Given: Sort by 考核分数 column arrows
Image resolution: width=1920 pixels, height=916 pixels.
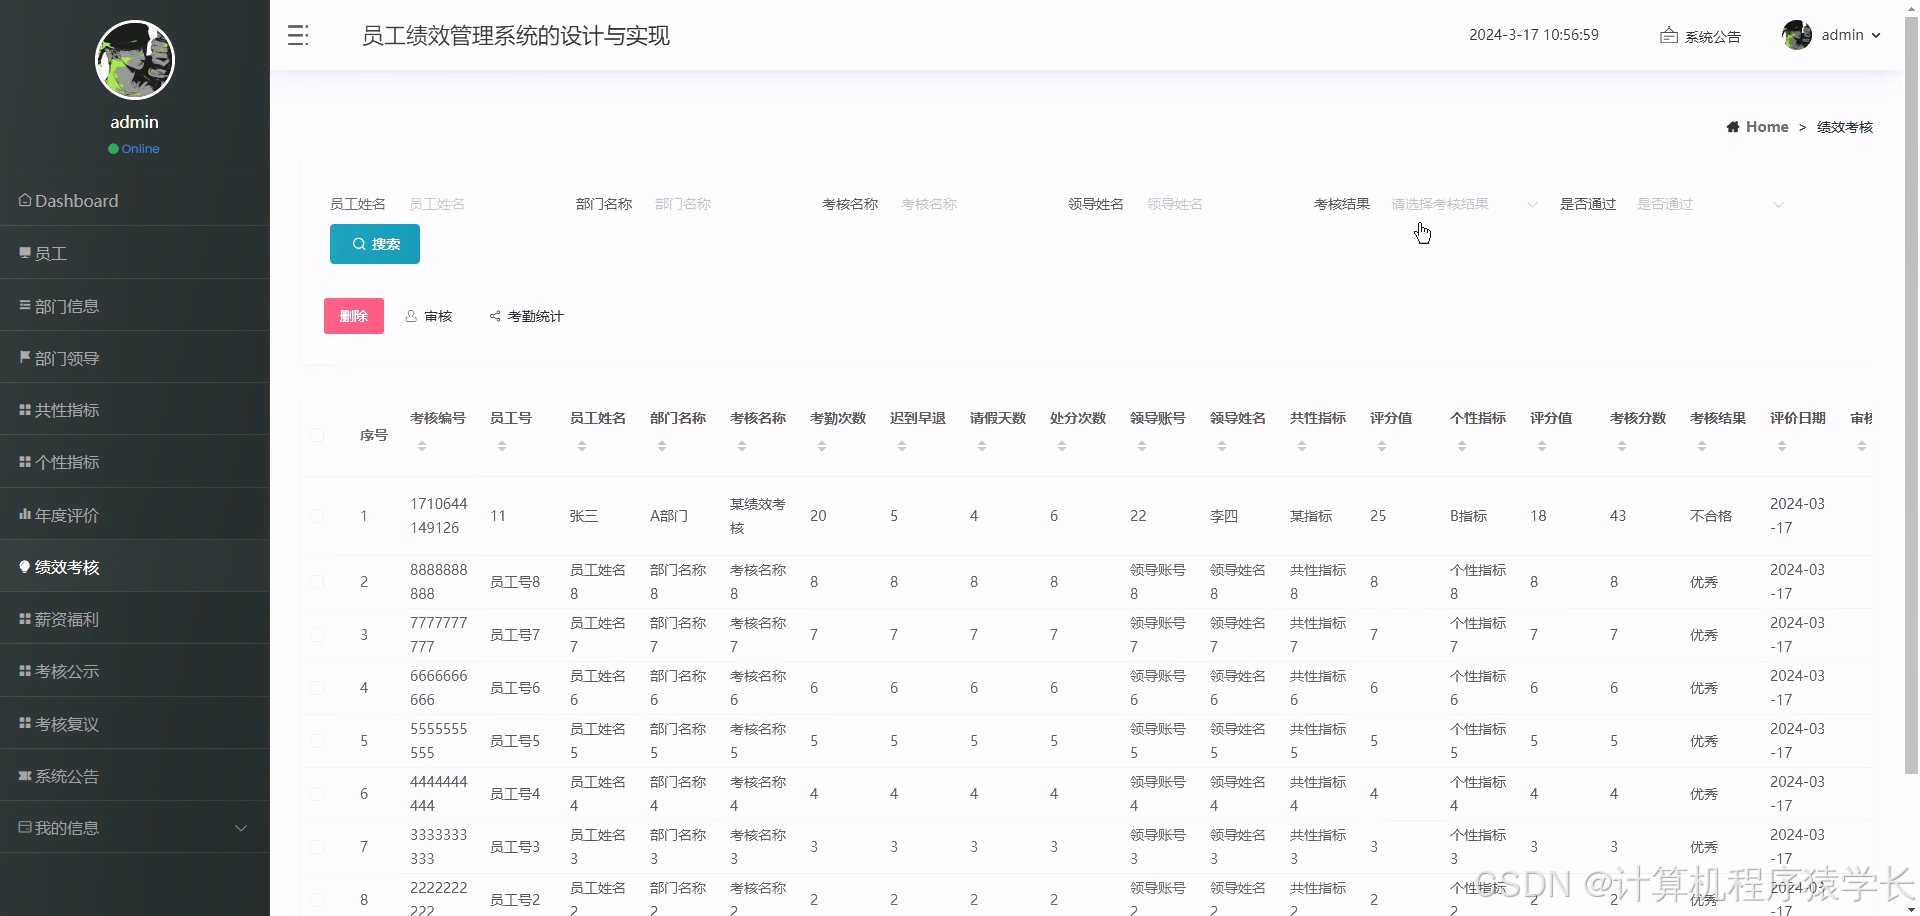Looking at the screenshot, I should tap(1622, 446).
